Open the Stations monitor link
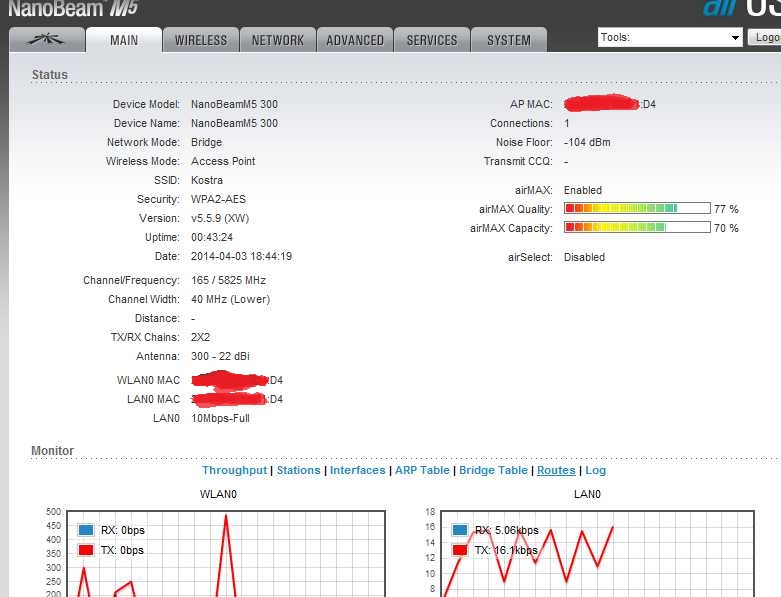 point(298,470)
